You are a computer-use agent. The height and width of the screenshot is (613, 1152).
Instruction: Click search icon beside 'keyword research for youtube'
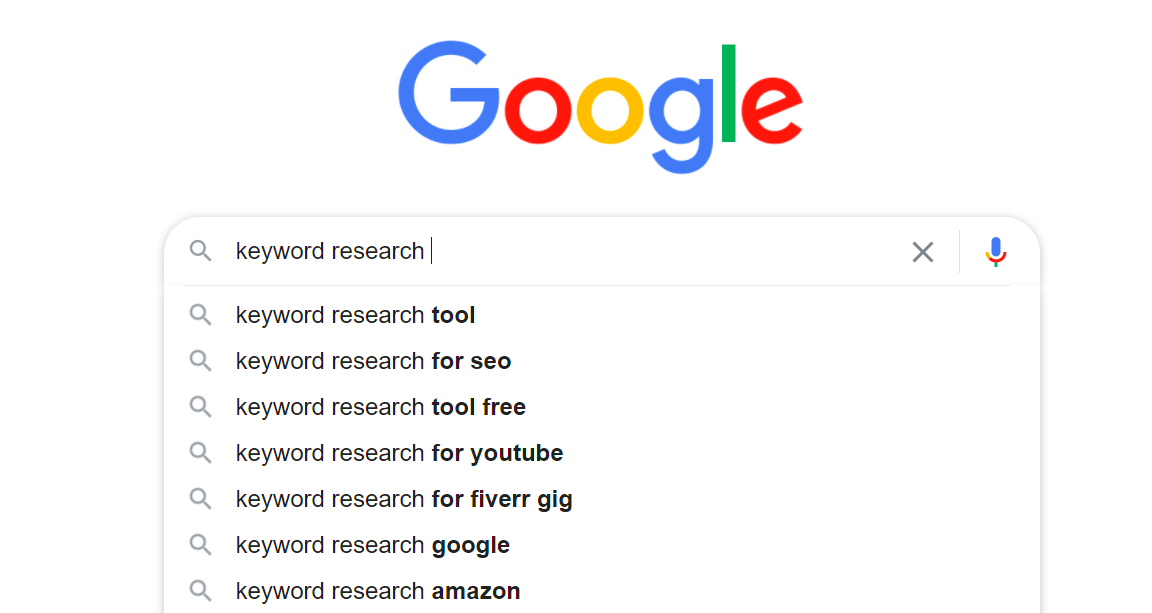pyautogui.click(x=201, y=453)
